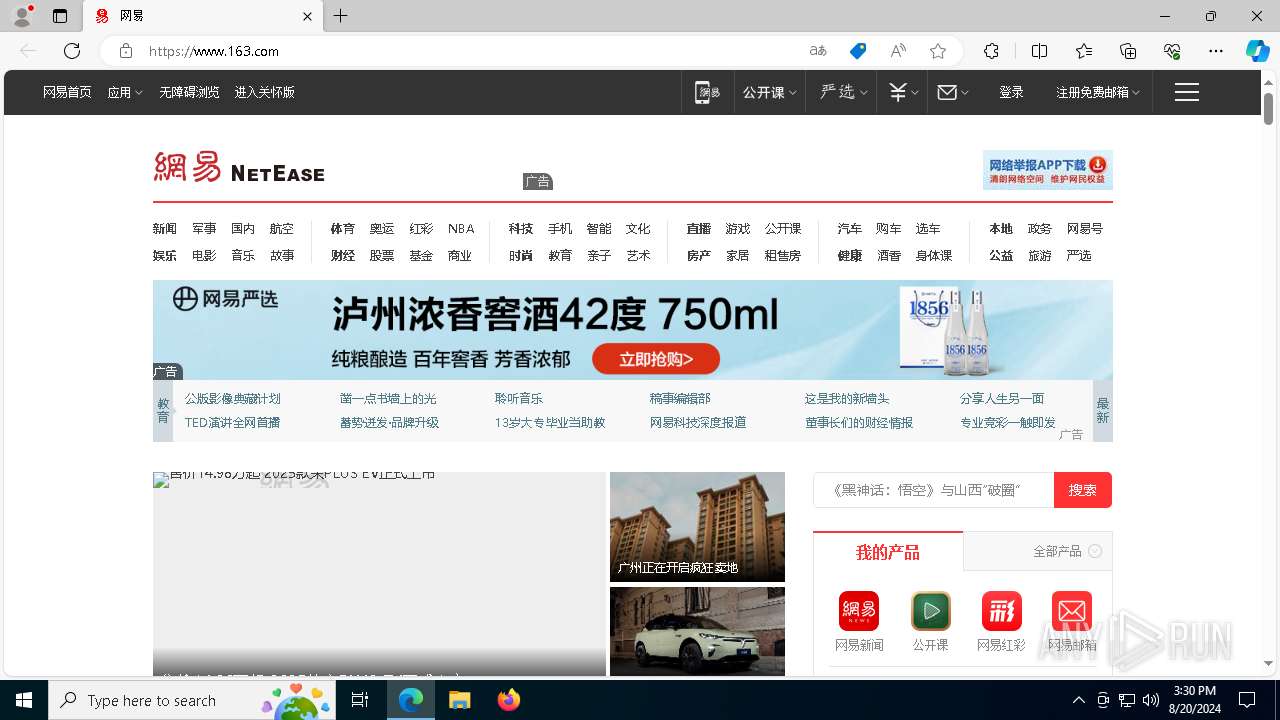
Task: Select the 我的产品 tab
Action: (x=888, y=552)
